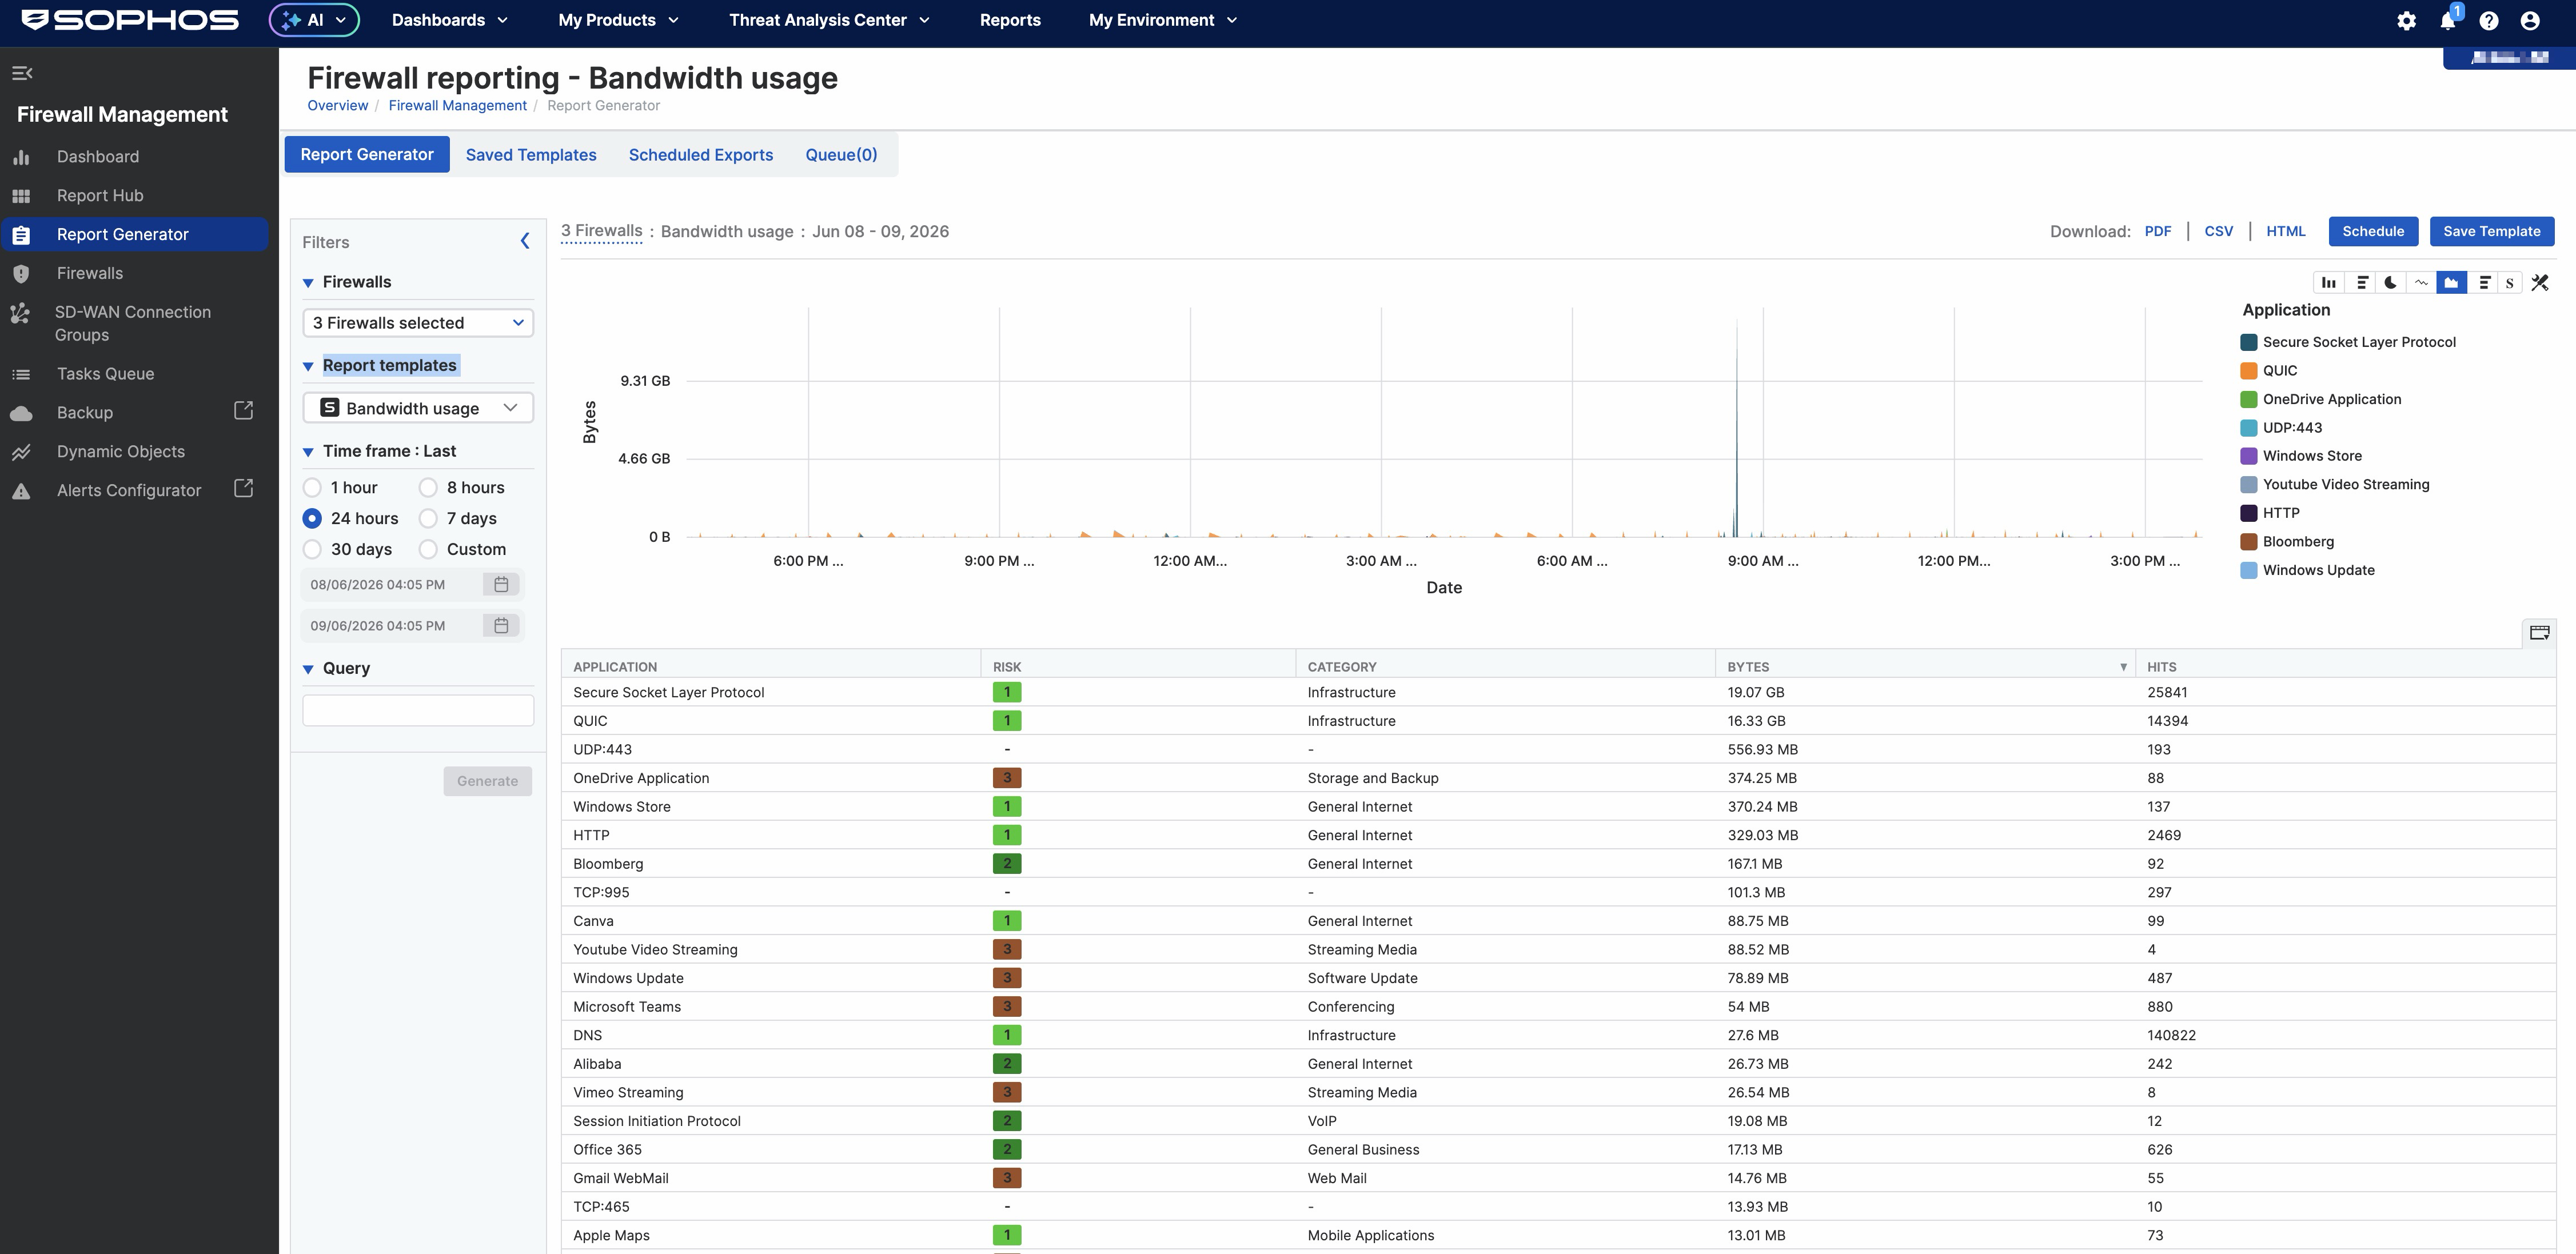This screenshot has width=2576, height=1254.
Task: Collapse the Report templates section
Action: click(308, 367)
